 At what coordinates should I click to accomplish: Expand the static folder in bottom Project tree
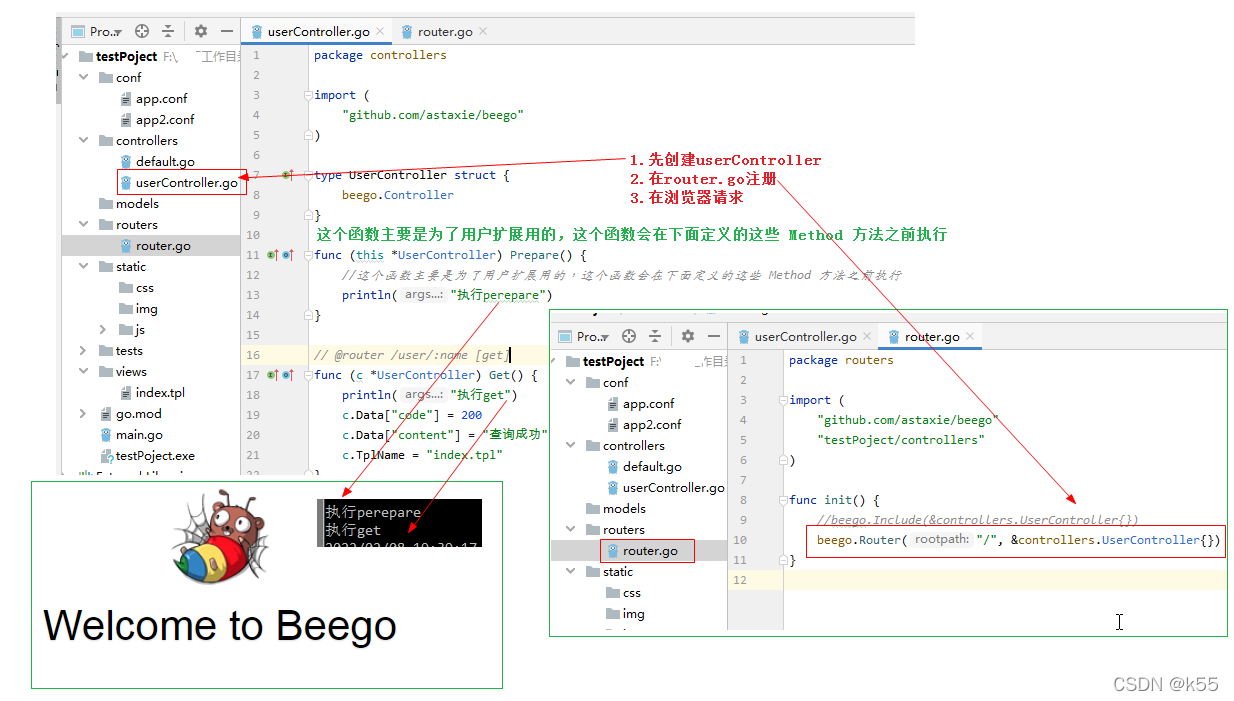pyautogui.click(x=570, y=571)
